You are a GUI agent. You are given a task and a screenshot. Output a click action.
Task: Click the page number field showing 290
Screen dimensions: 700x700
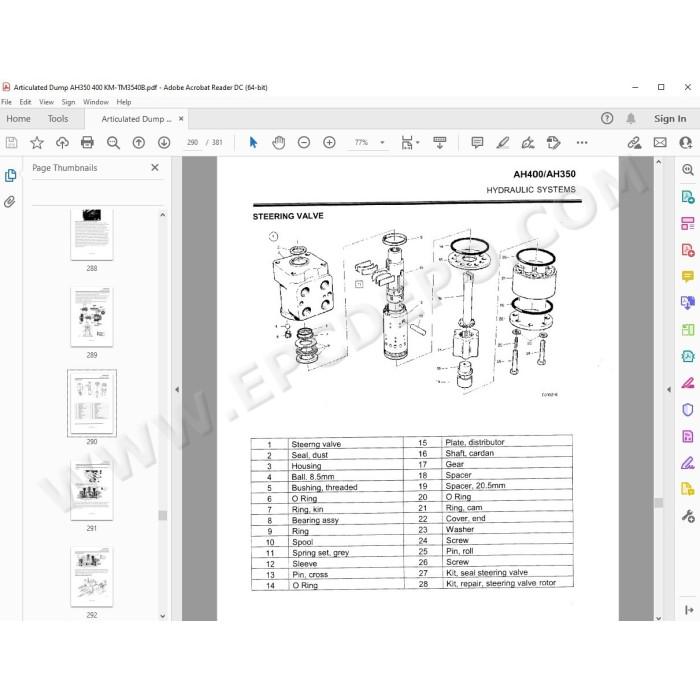point(193,142)
